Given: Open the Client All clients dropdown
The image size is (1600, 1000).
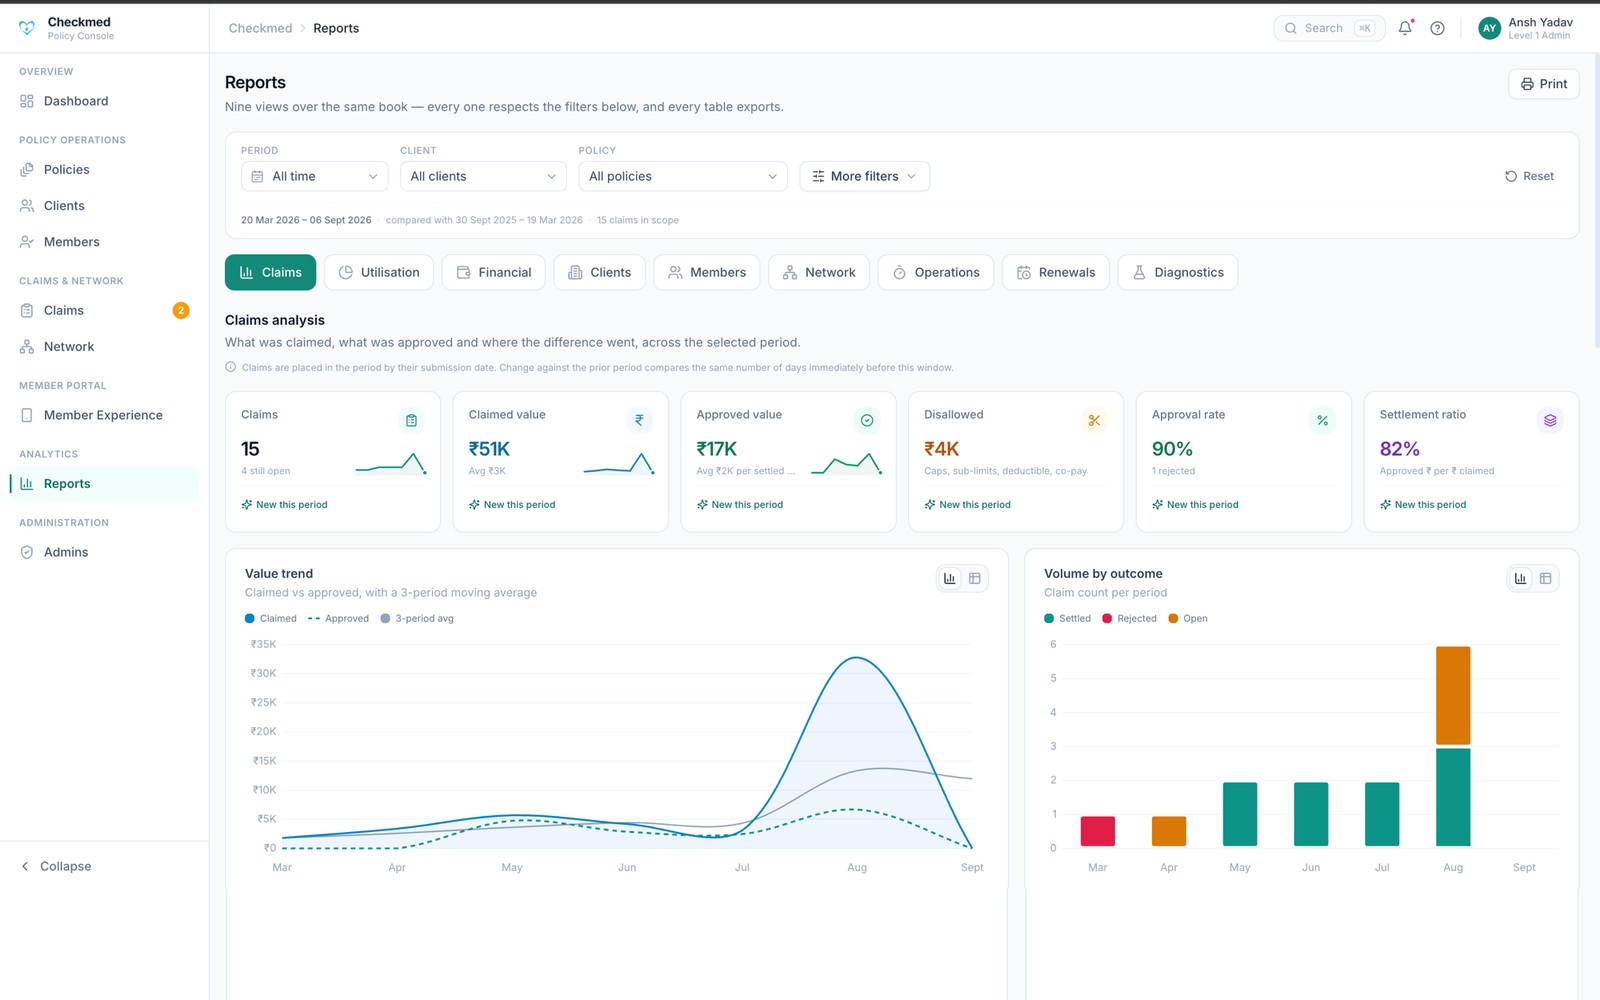Looking at the screenshot, I should [484, 176].
